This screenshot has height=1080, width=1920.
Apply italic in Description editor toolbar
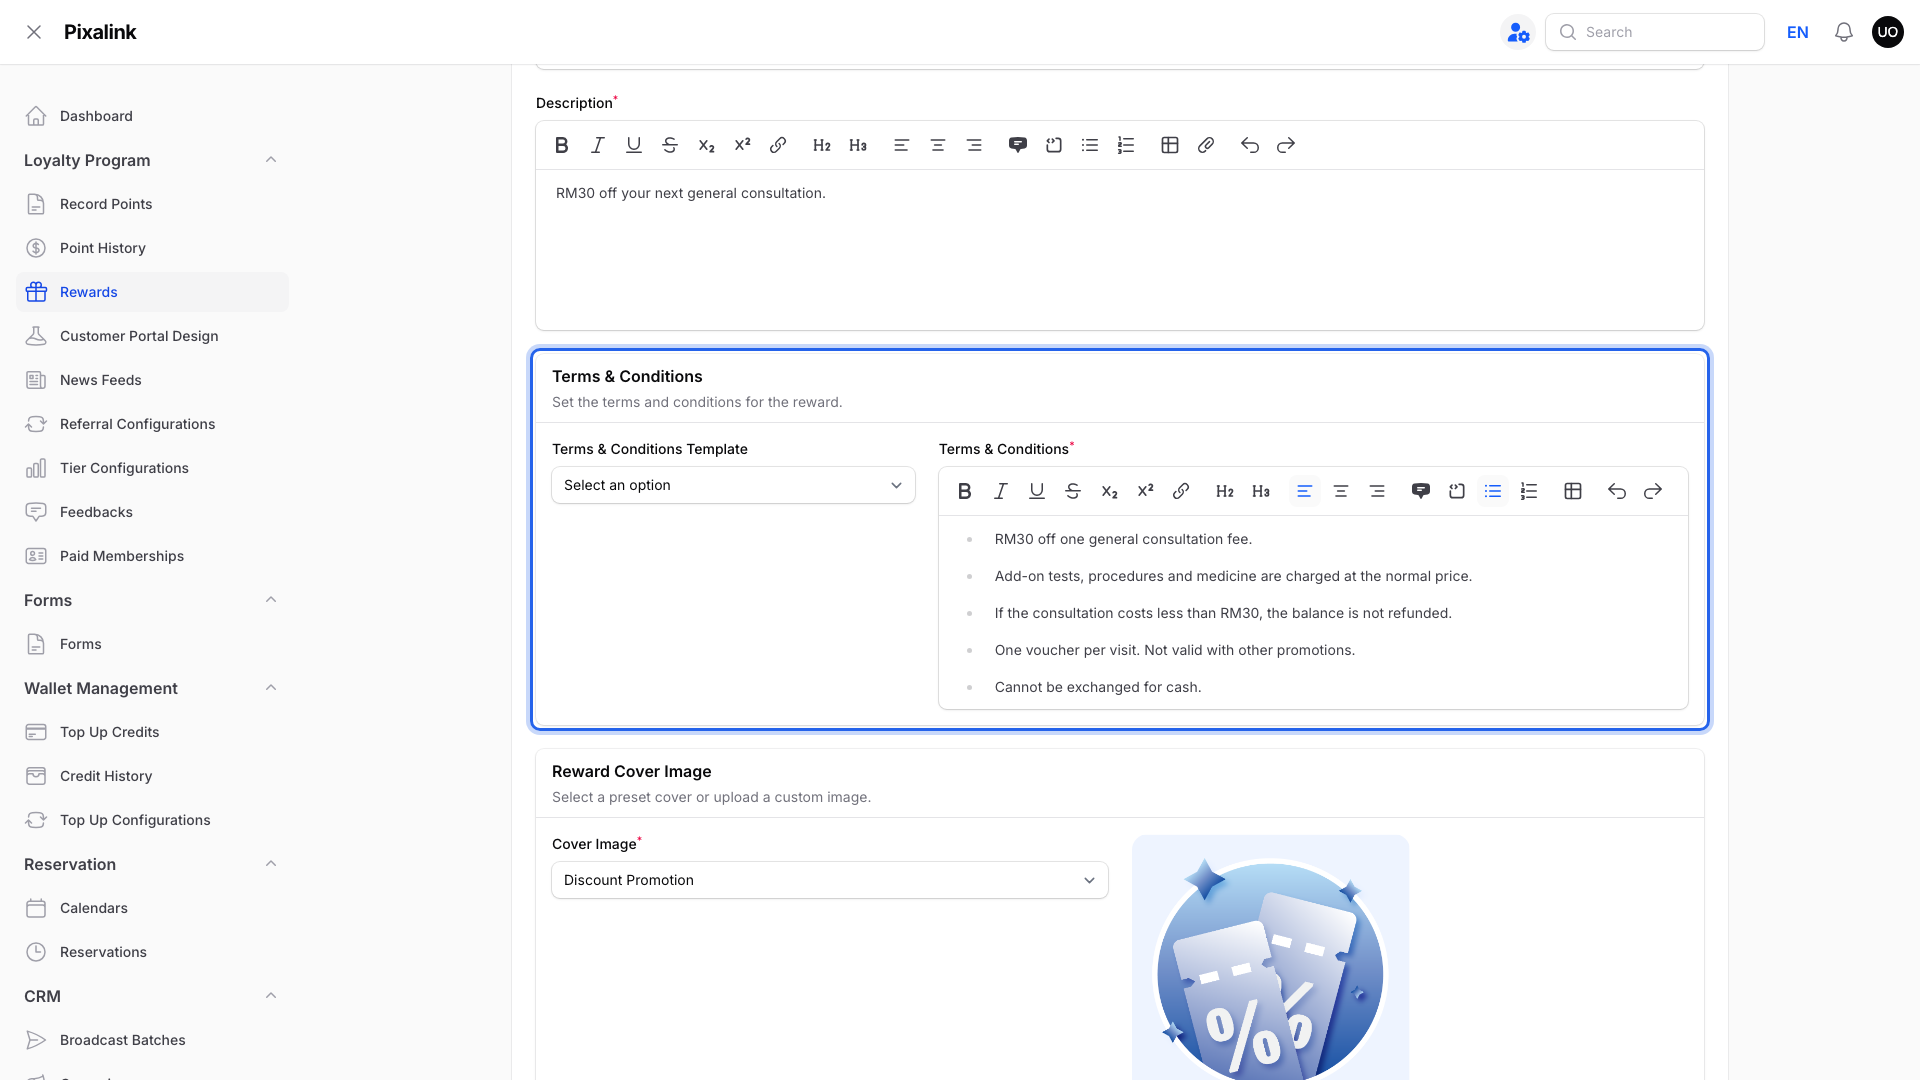coord(598,145)
